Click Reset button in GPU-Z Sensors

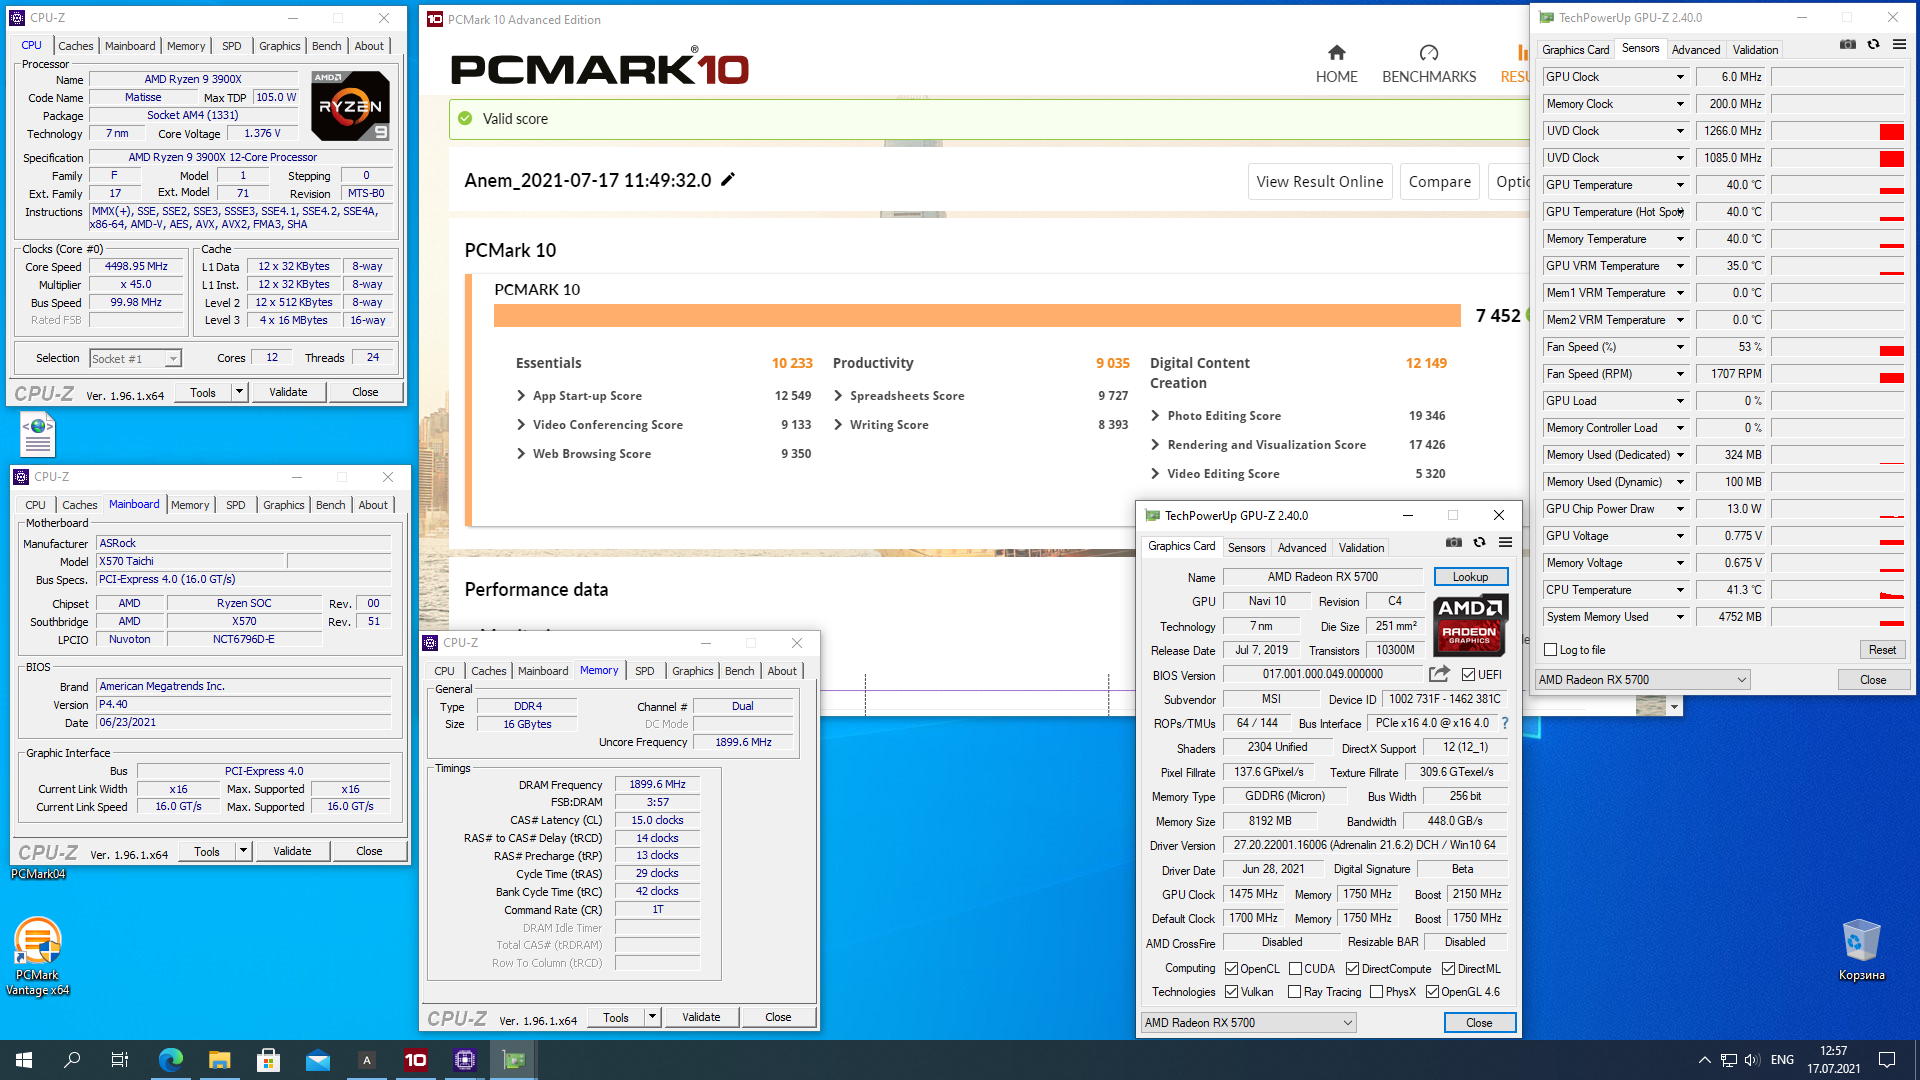click(x=1882, y=650)
